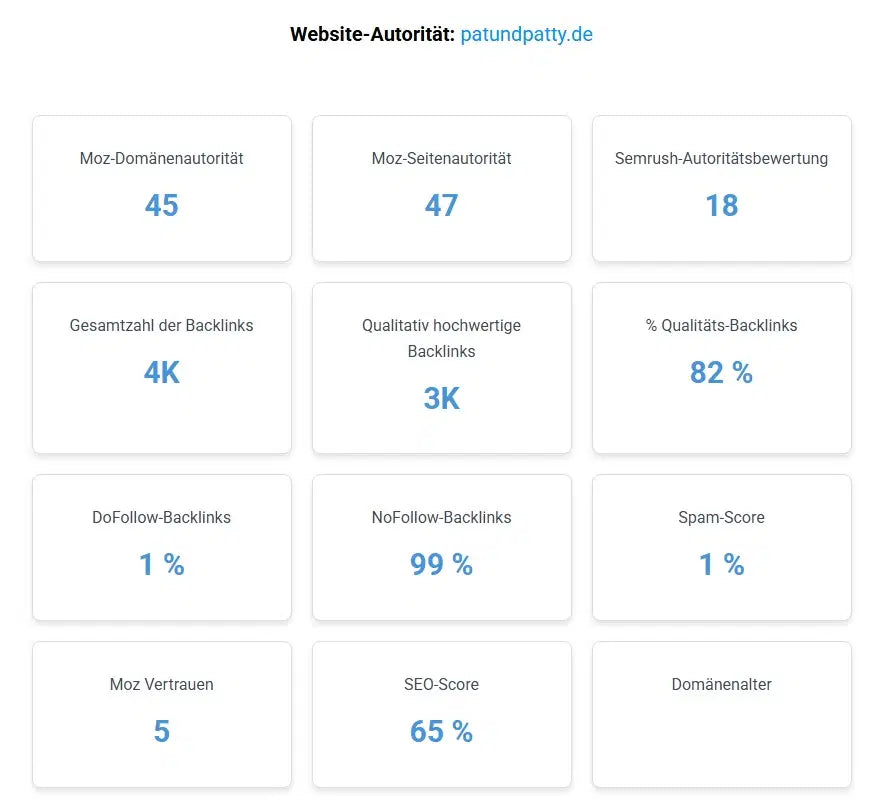Click the high-quality backlinks value 3K
Image resolution: width=880 pixels, height=809 pixels.
click(441, 398)
